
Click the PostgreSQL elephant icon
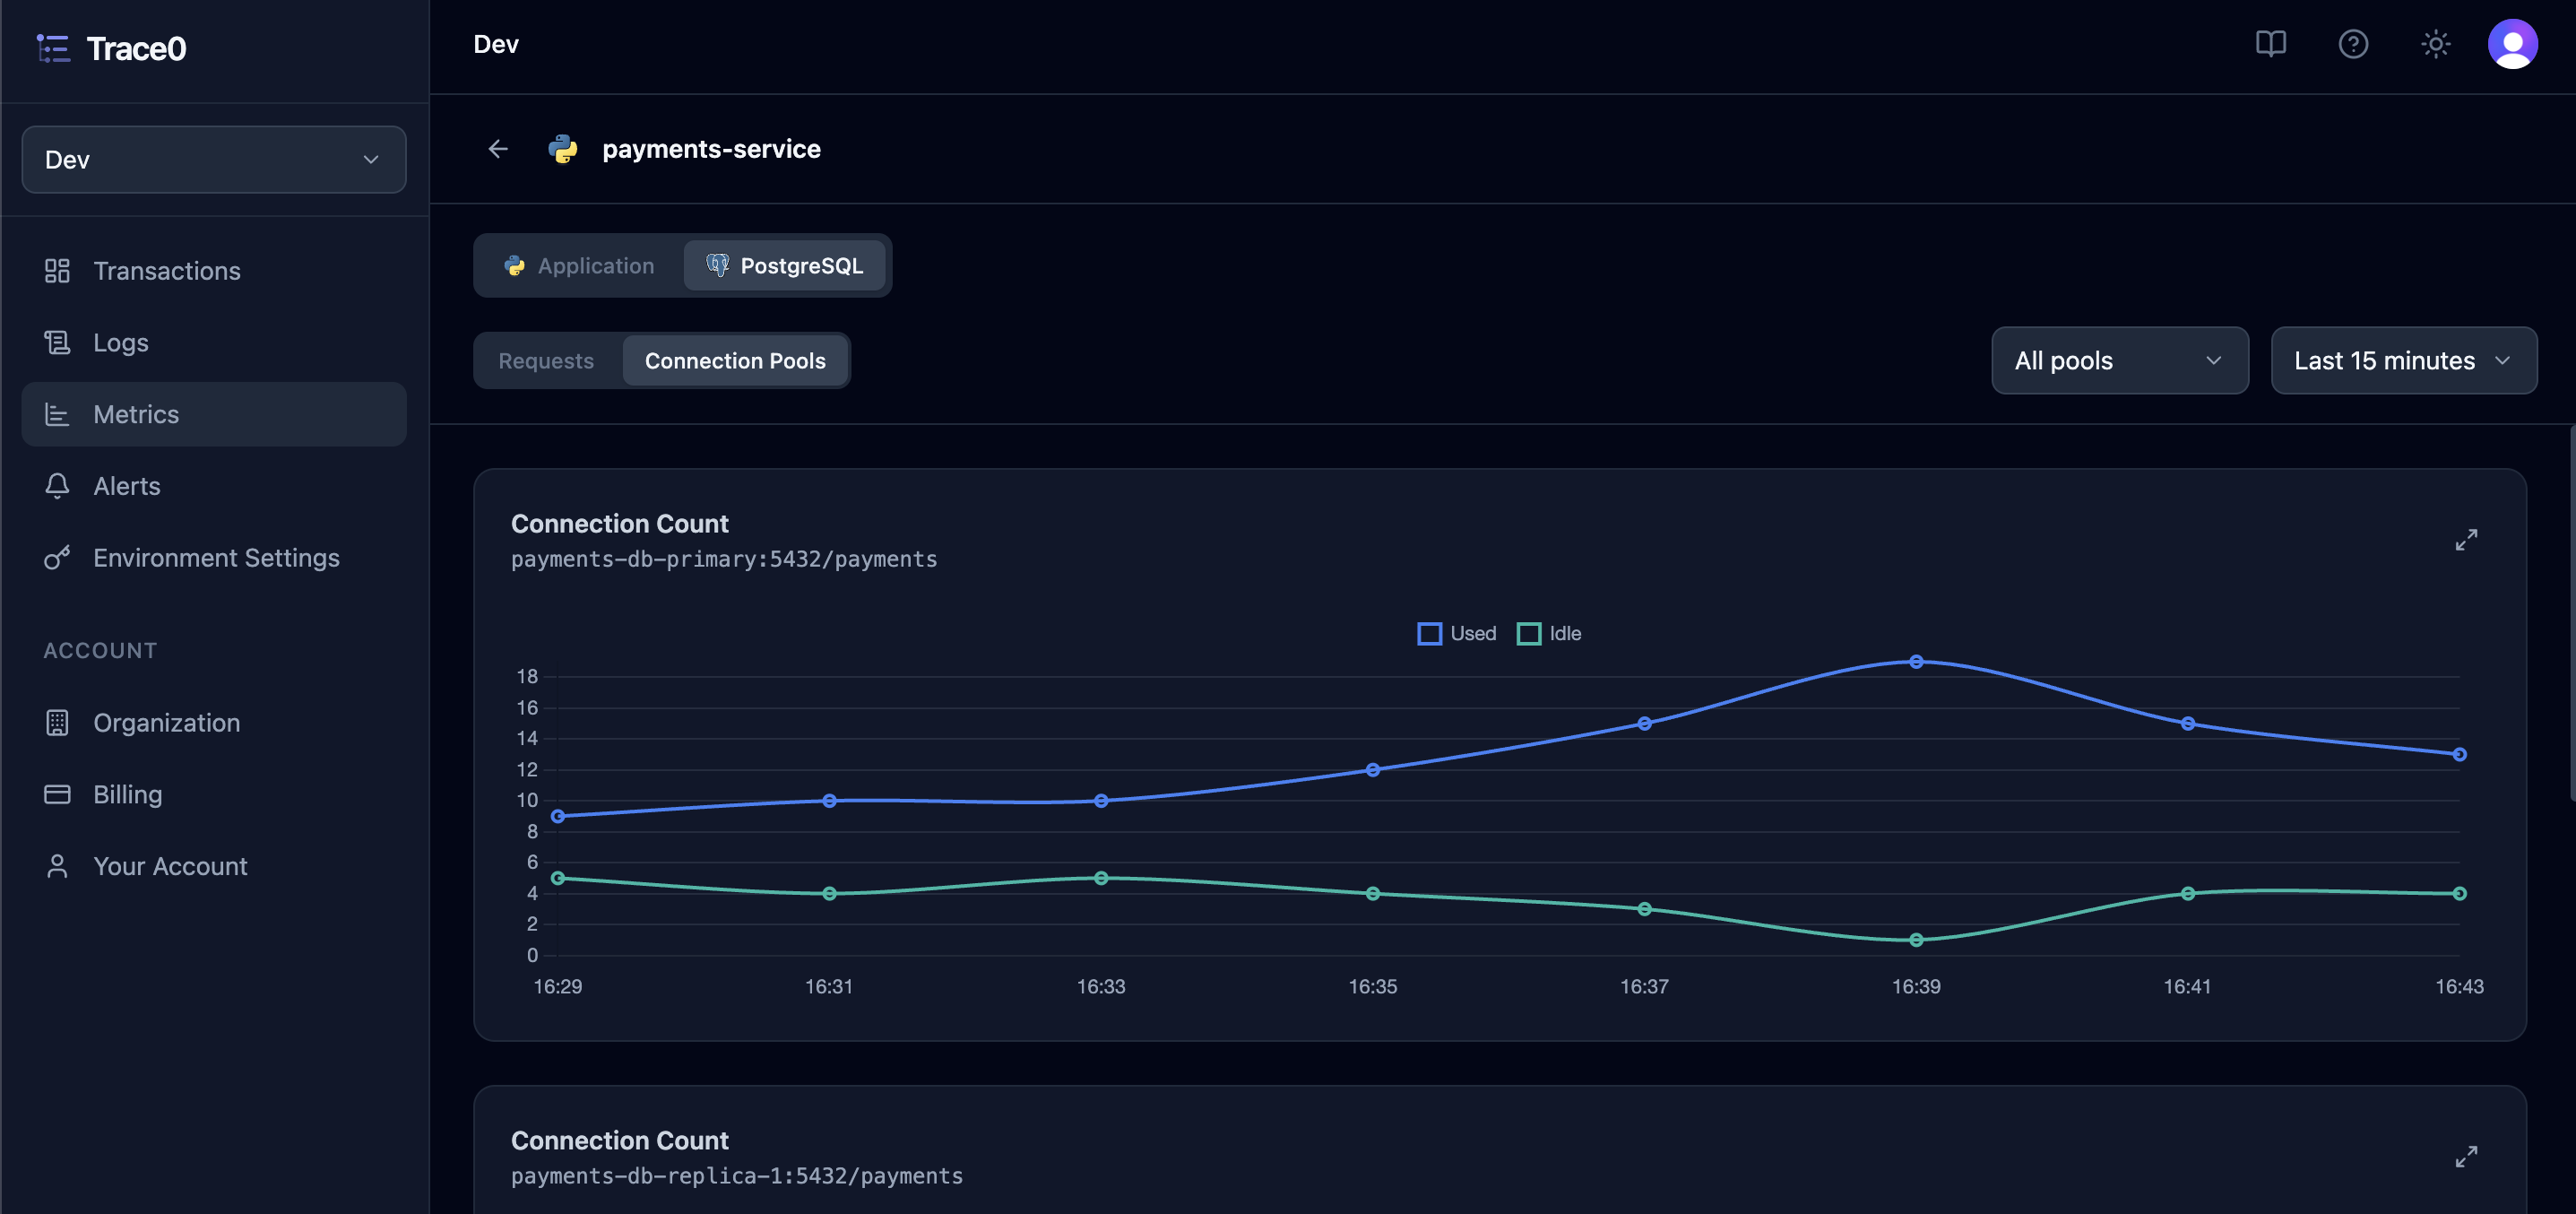[717, 265]
